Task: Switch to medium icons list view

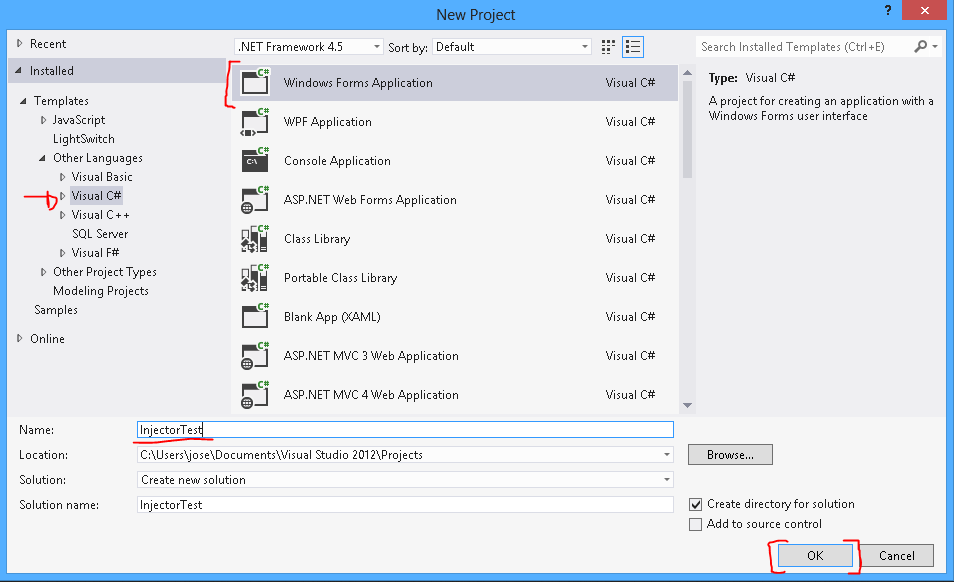Action: (632, 47)
